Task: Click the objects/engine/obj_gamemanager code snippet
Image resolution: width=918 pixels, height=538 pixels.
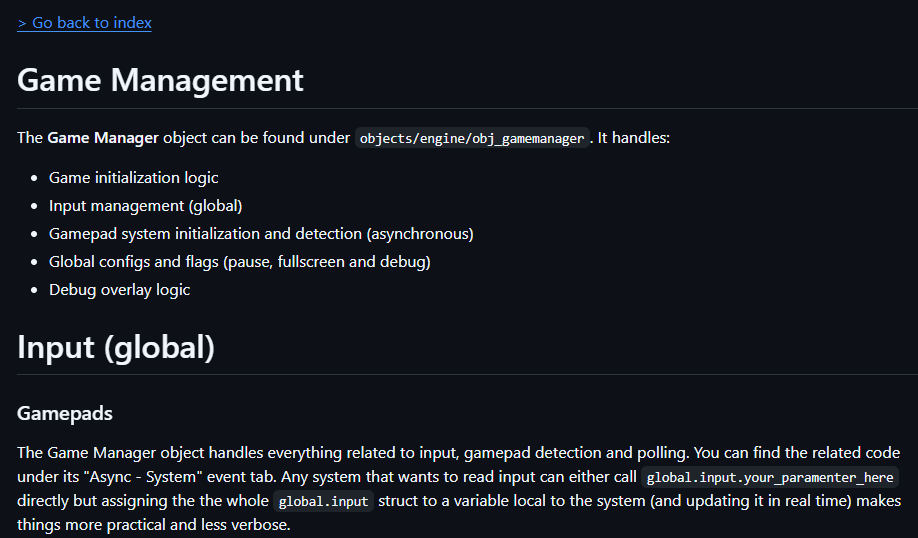Action: [x=472, y=138]
